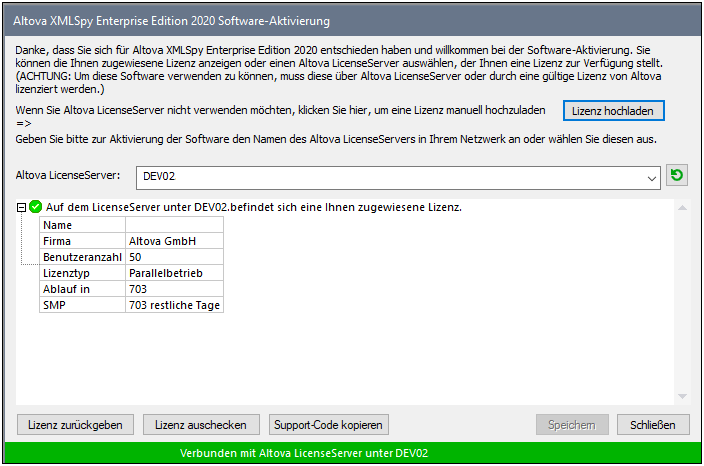Click the Schließen button
This screenshot has height=466, width=704.
[653, 425]
